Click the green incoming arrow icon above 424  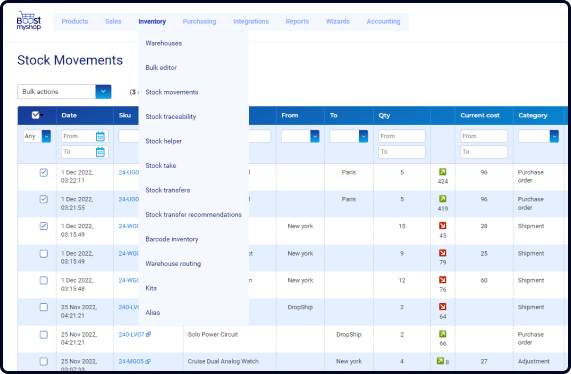(x=442, y=172)
